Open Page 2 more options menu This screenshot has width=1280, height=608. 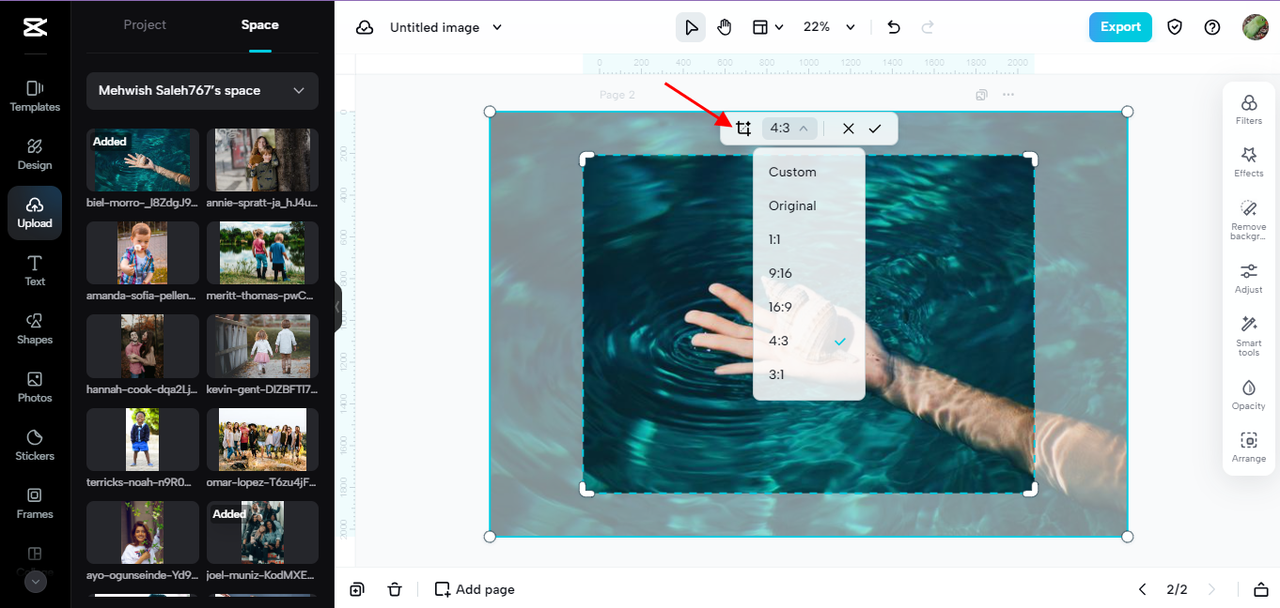click(1008, 95)
